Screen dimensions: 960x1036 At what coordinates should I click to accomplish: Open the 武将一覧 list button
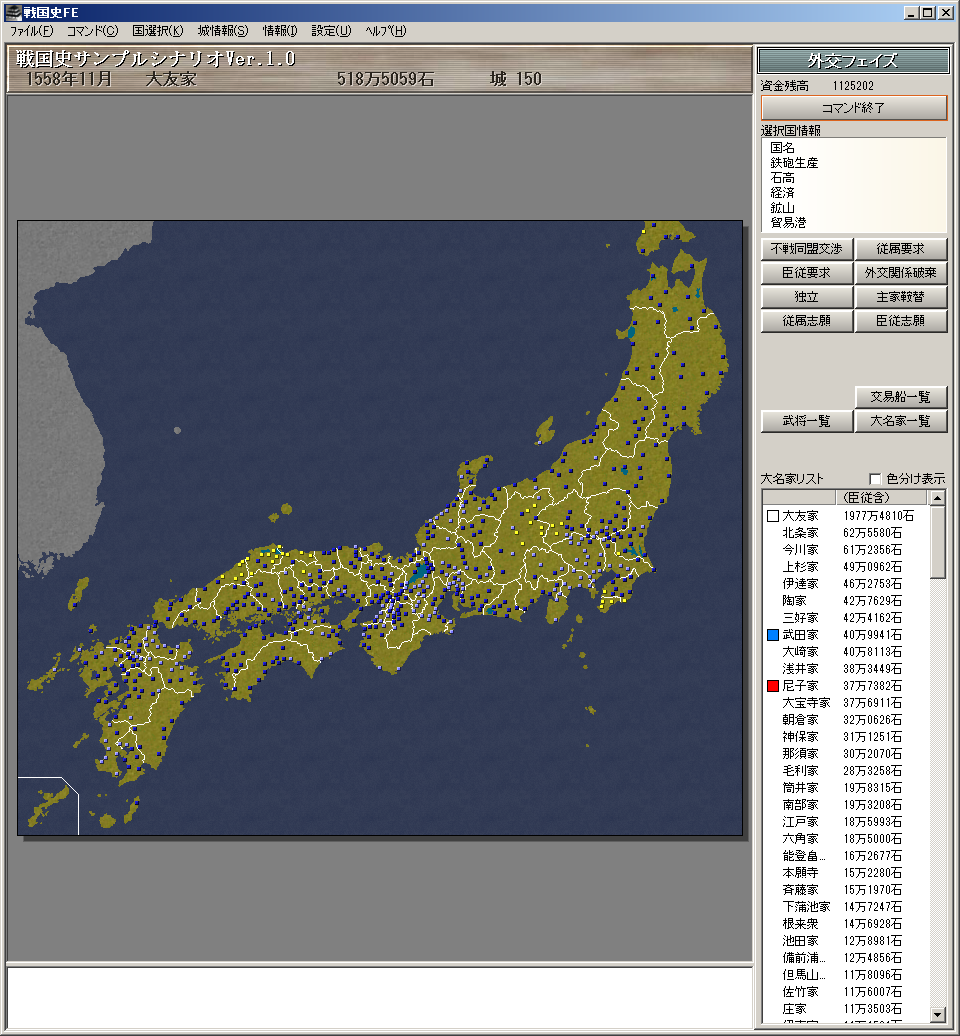click(806, 421)
